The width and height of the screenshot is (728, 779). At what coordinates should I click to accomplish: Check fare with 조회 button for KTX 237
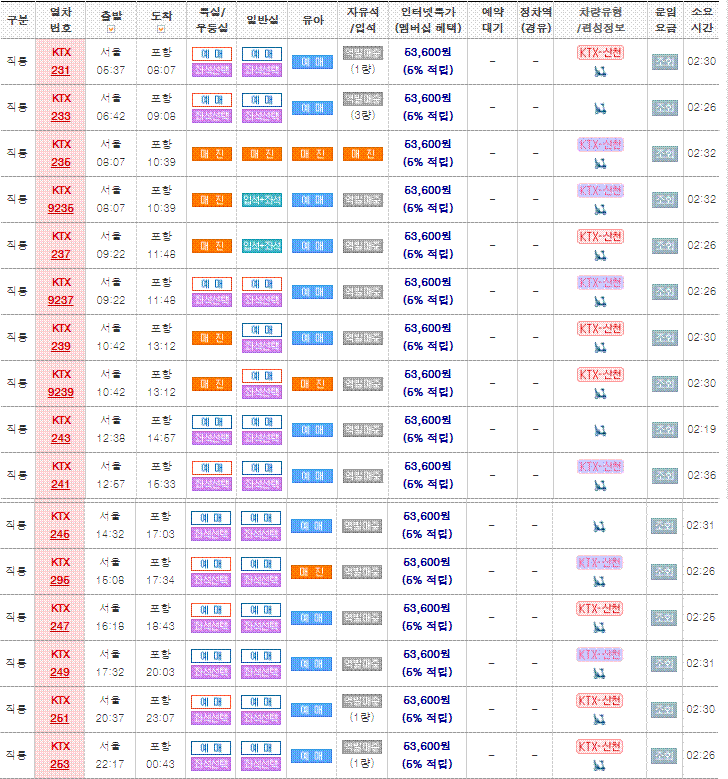pyautogui.click(x=665, y=246)
